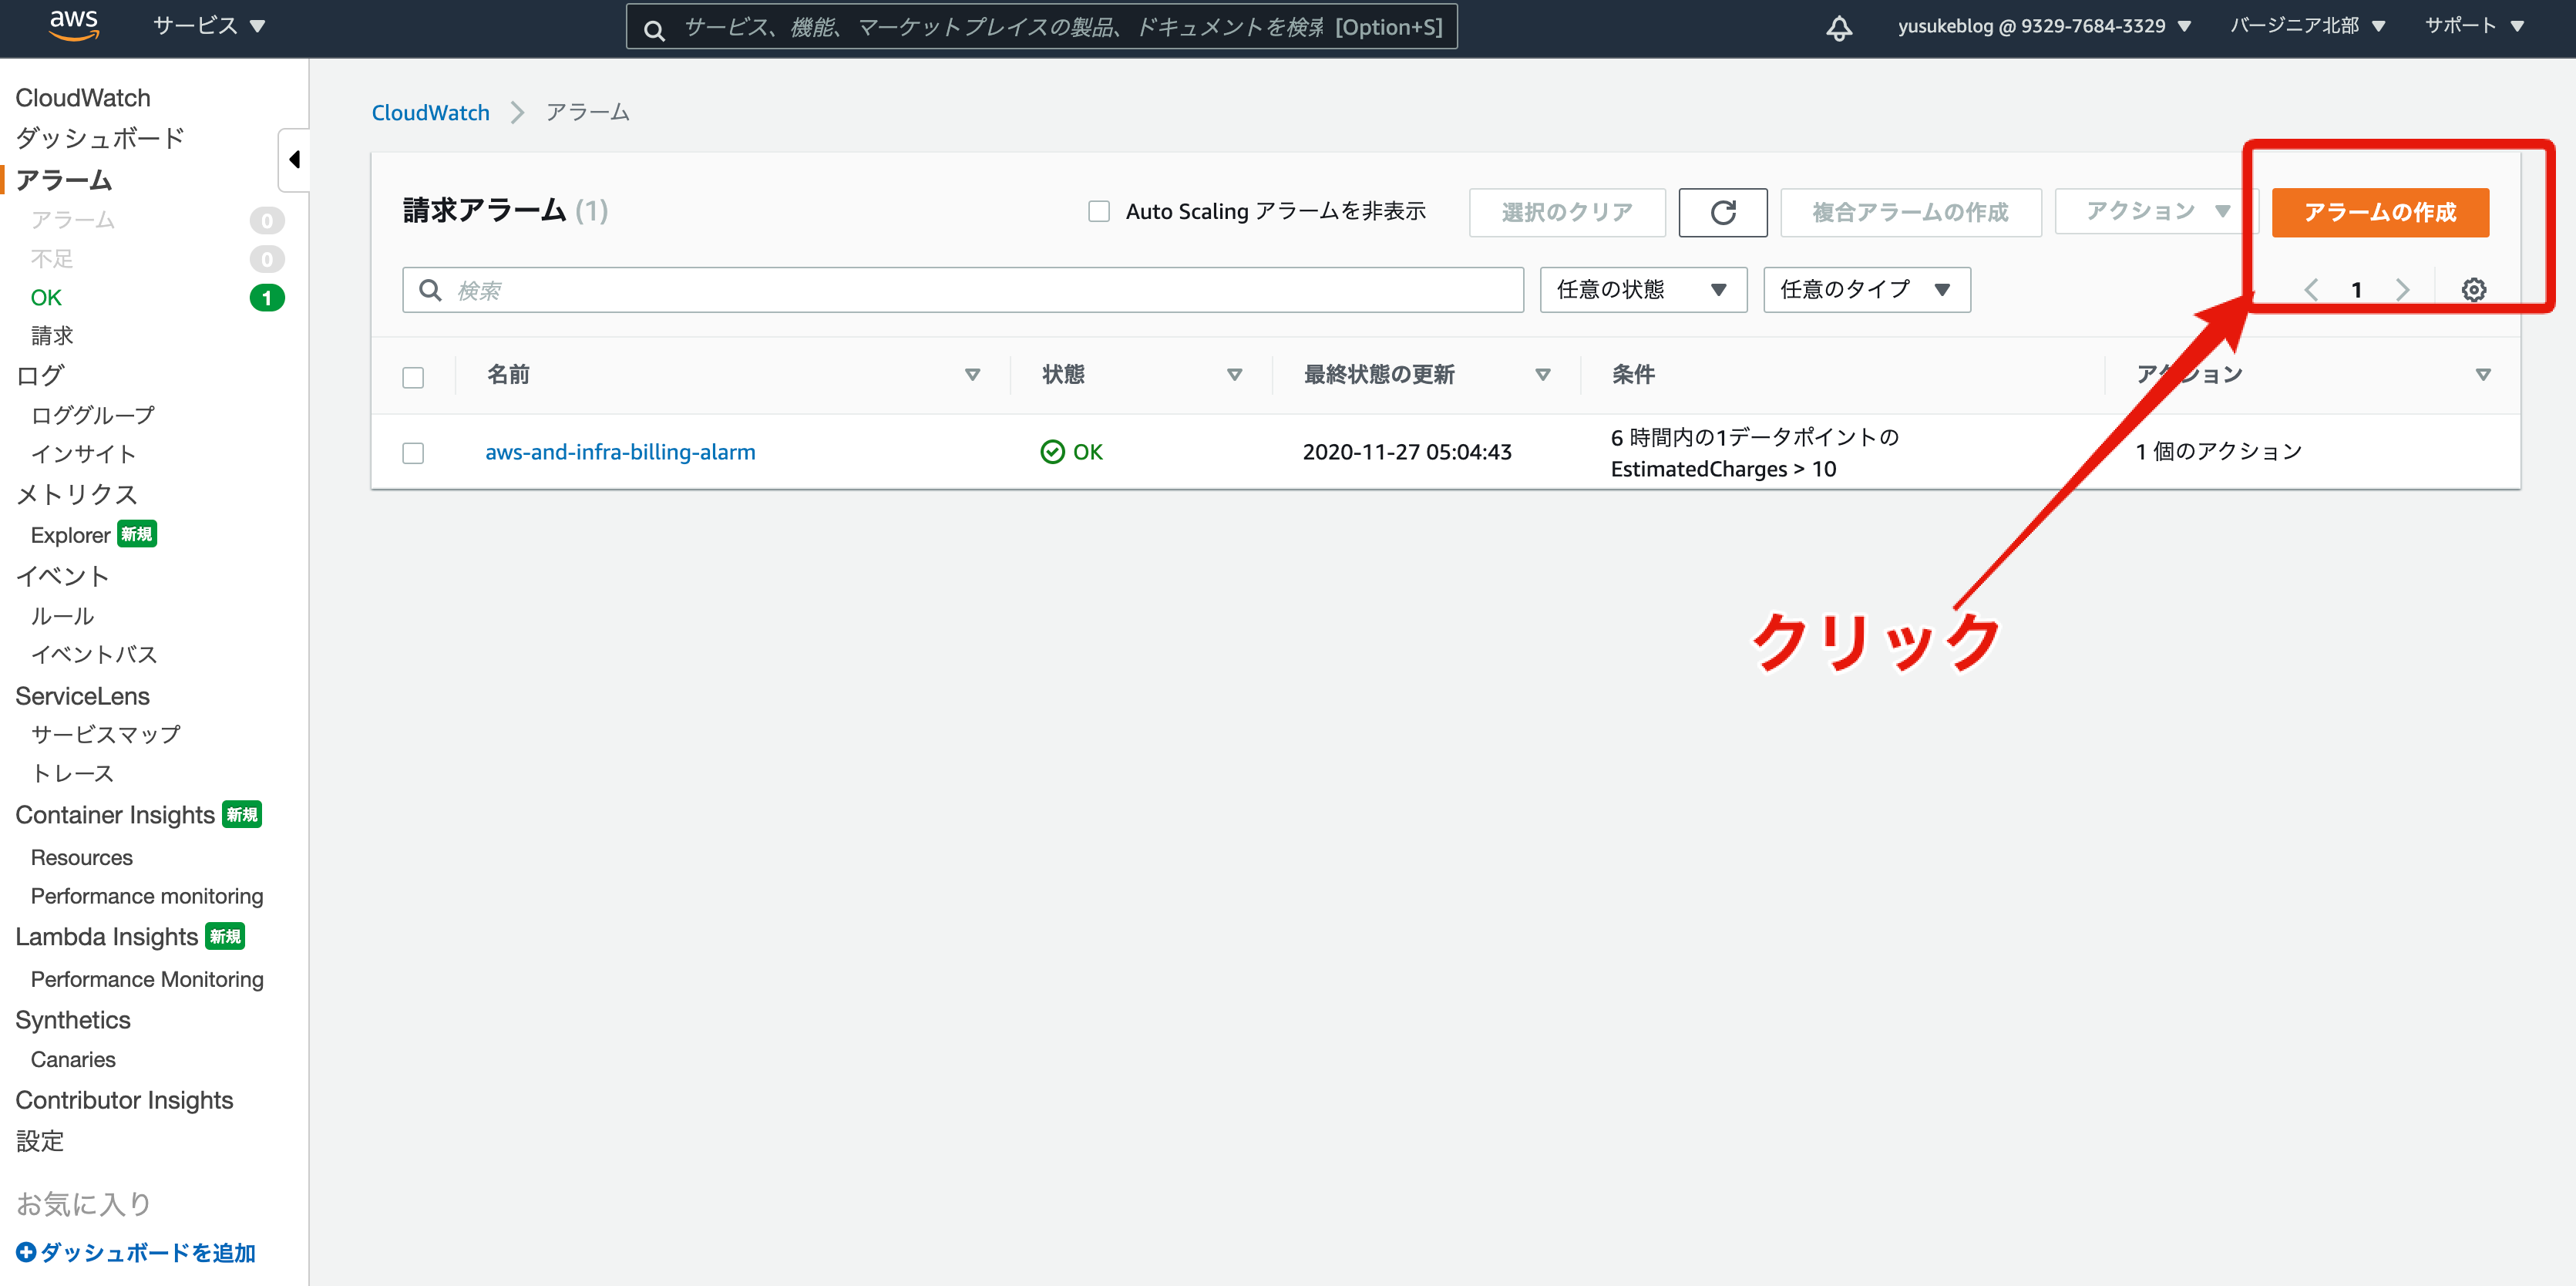The image size is (2576, 1286).
Task: Open table settings gear icon
Action: (x=2473, y=290)
